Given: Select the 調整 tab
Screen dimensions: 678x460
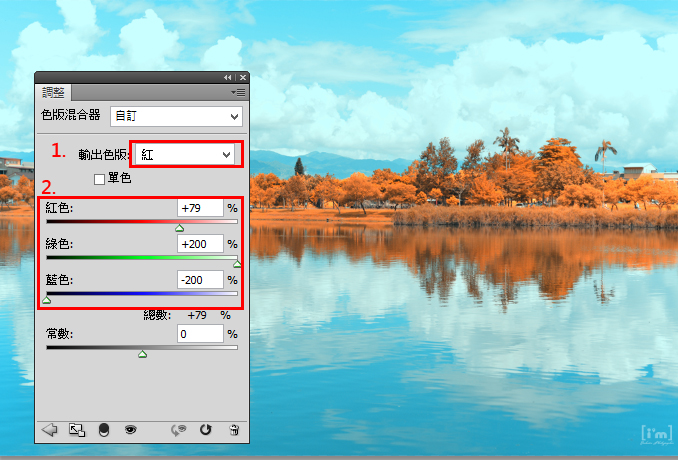Looking at the screenshot, I should [x=53, y=93].
